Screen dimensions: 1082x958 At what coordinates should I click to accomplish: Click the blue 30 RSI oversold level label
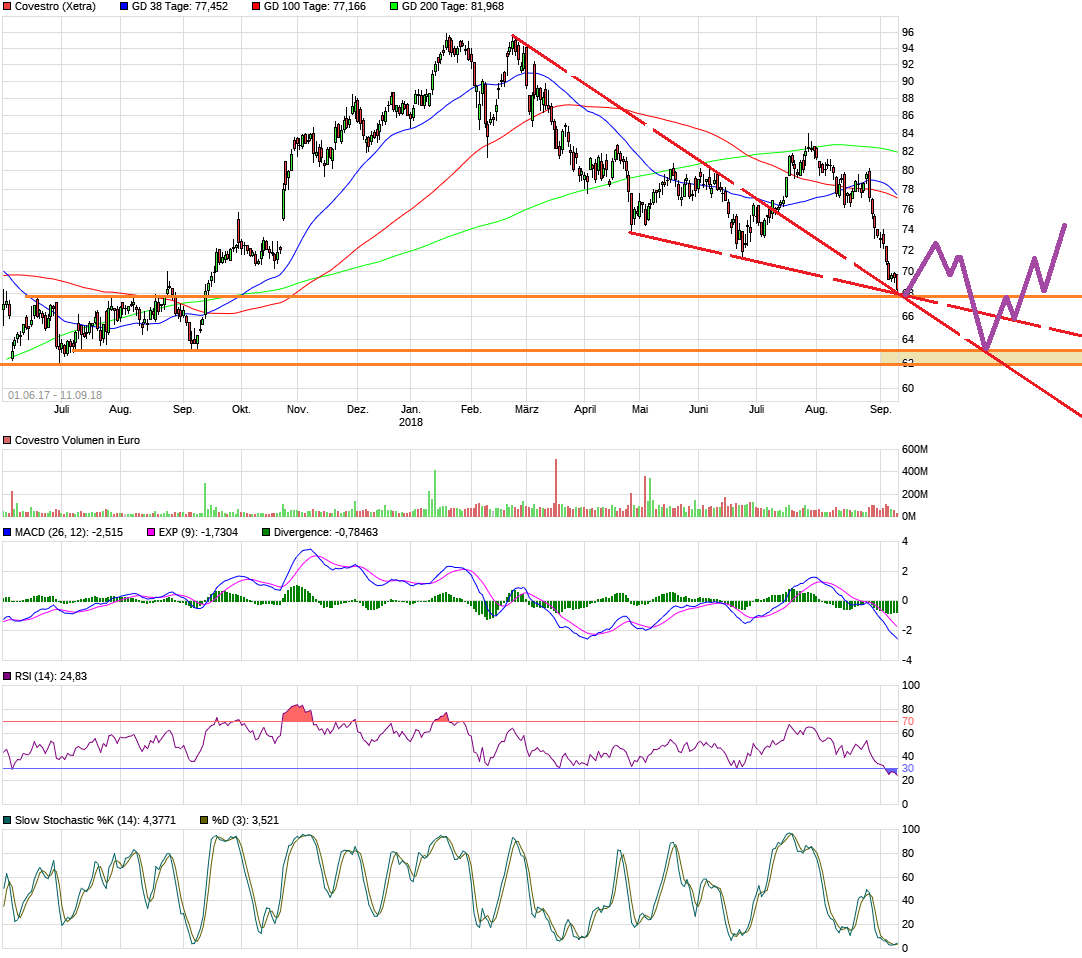click(x=908, y=768)
